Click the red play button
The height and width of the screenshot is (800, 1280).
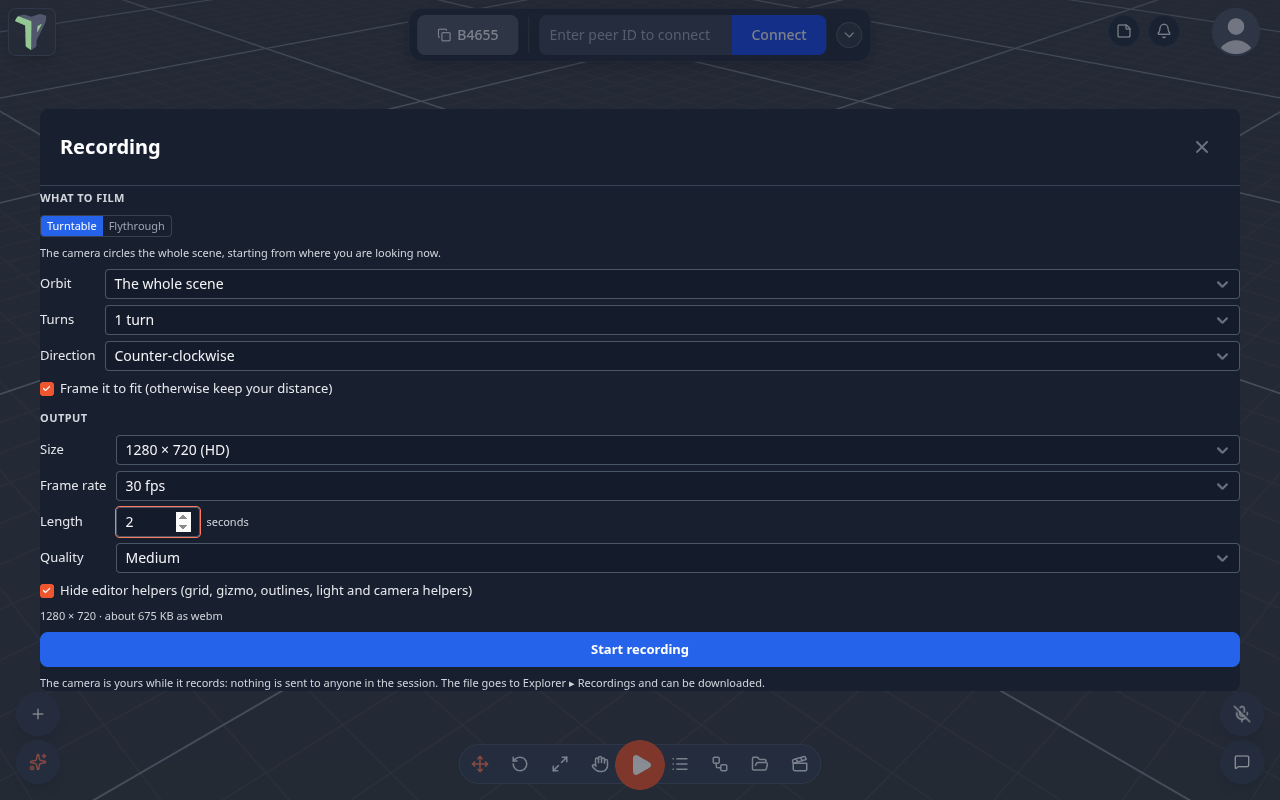pos(640,765)
